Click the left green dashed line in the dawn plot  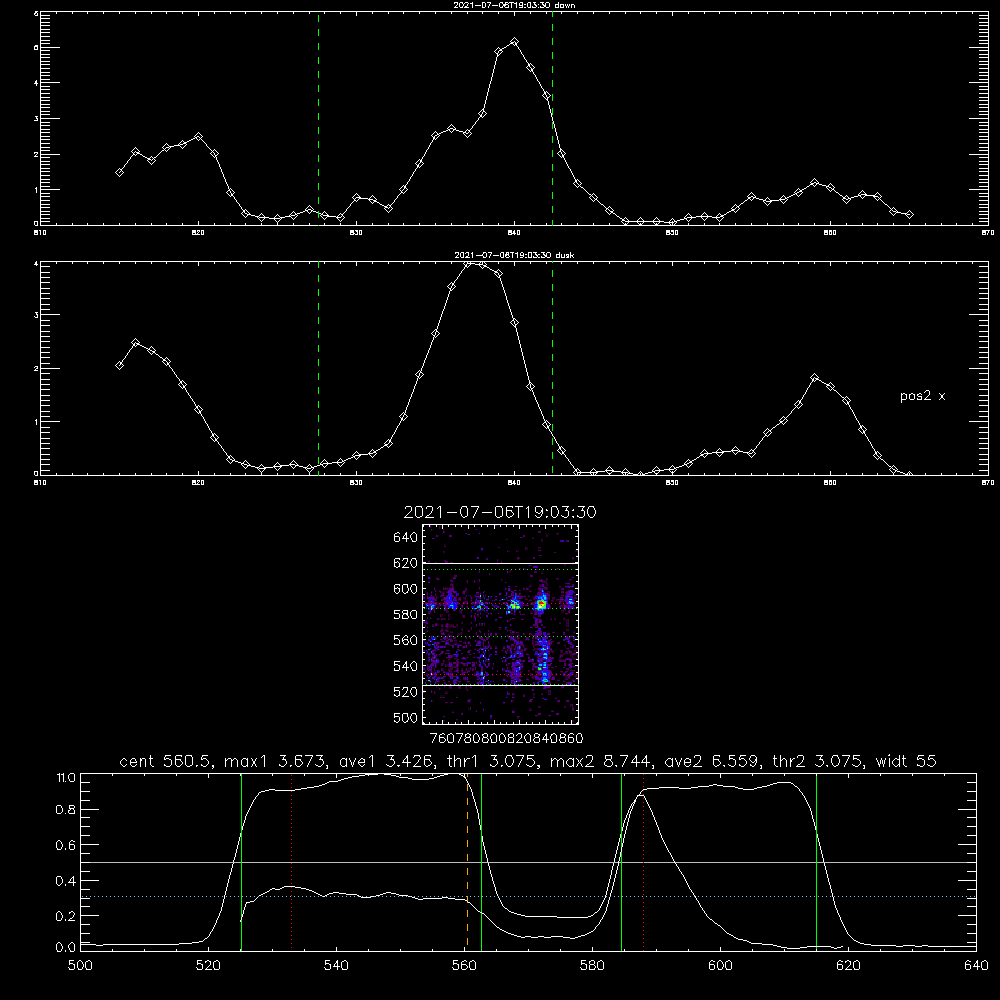318,118
